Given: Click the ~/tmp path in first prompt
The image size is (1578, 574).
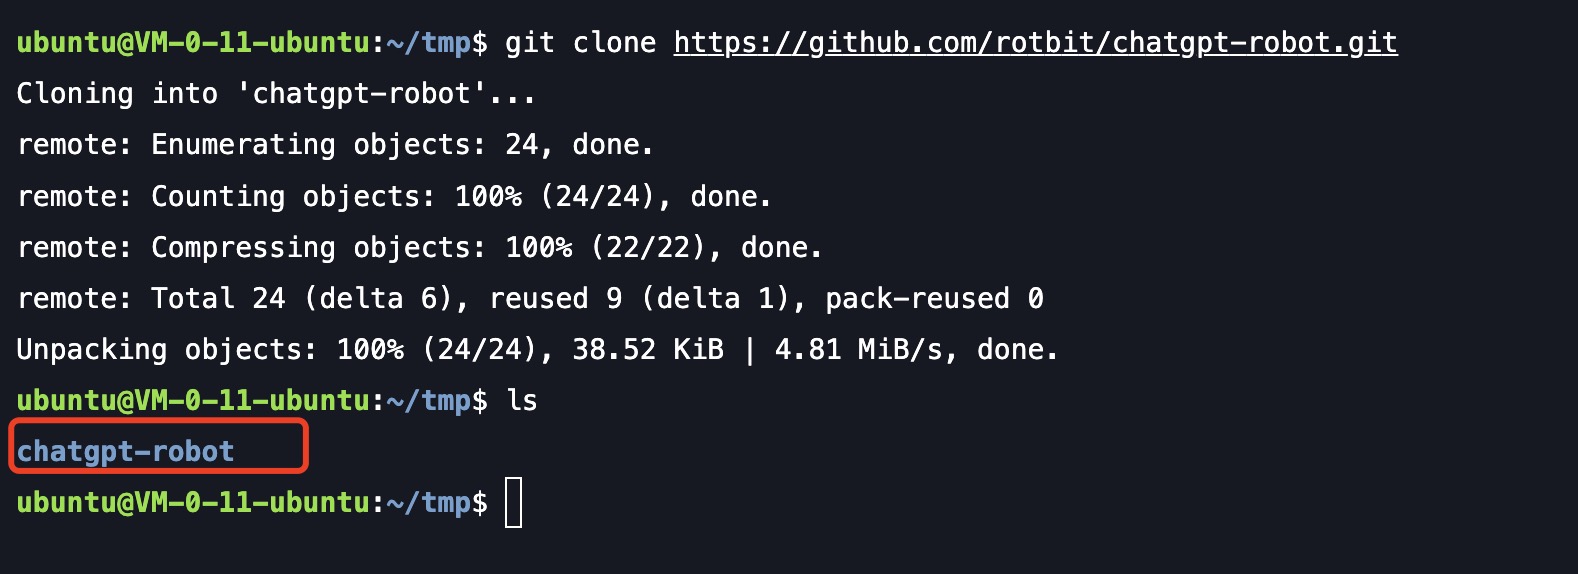Looking at the screenshot, I should 428,43.
